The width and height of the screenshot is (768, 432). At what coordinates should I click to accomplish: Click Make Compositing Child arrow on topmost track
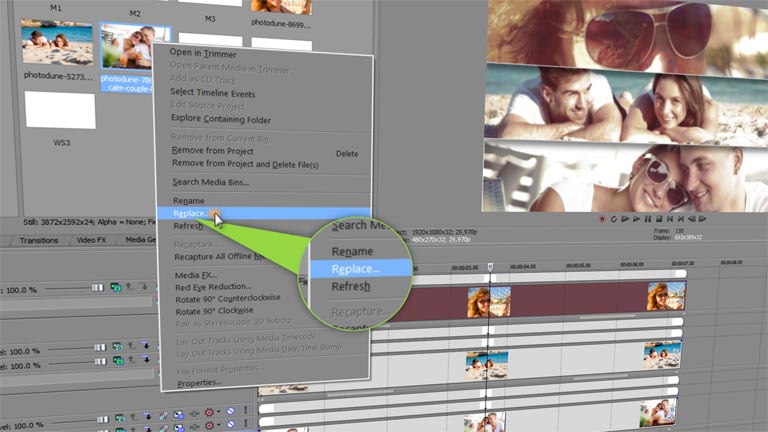pos(145,286)
